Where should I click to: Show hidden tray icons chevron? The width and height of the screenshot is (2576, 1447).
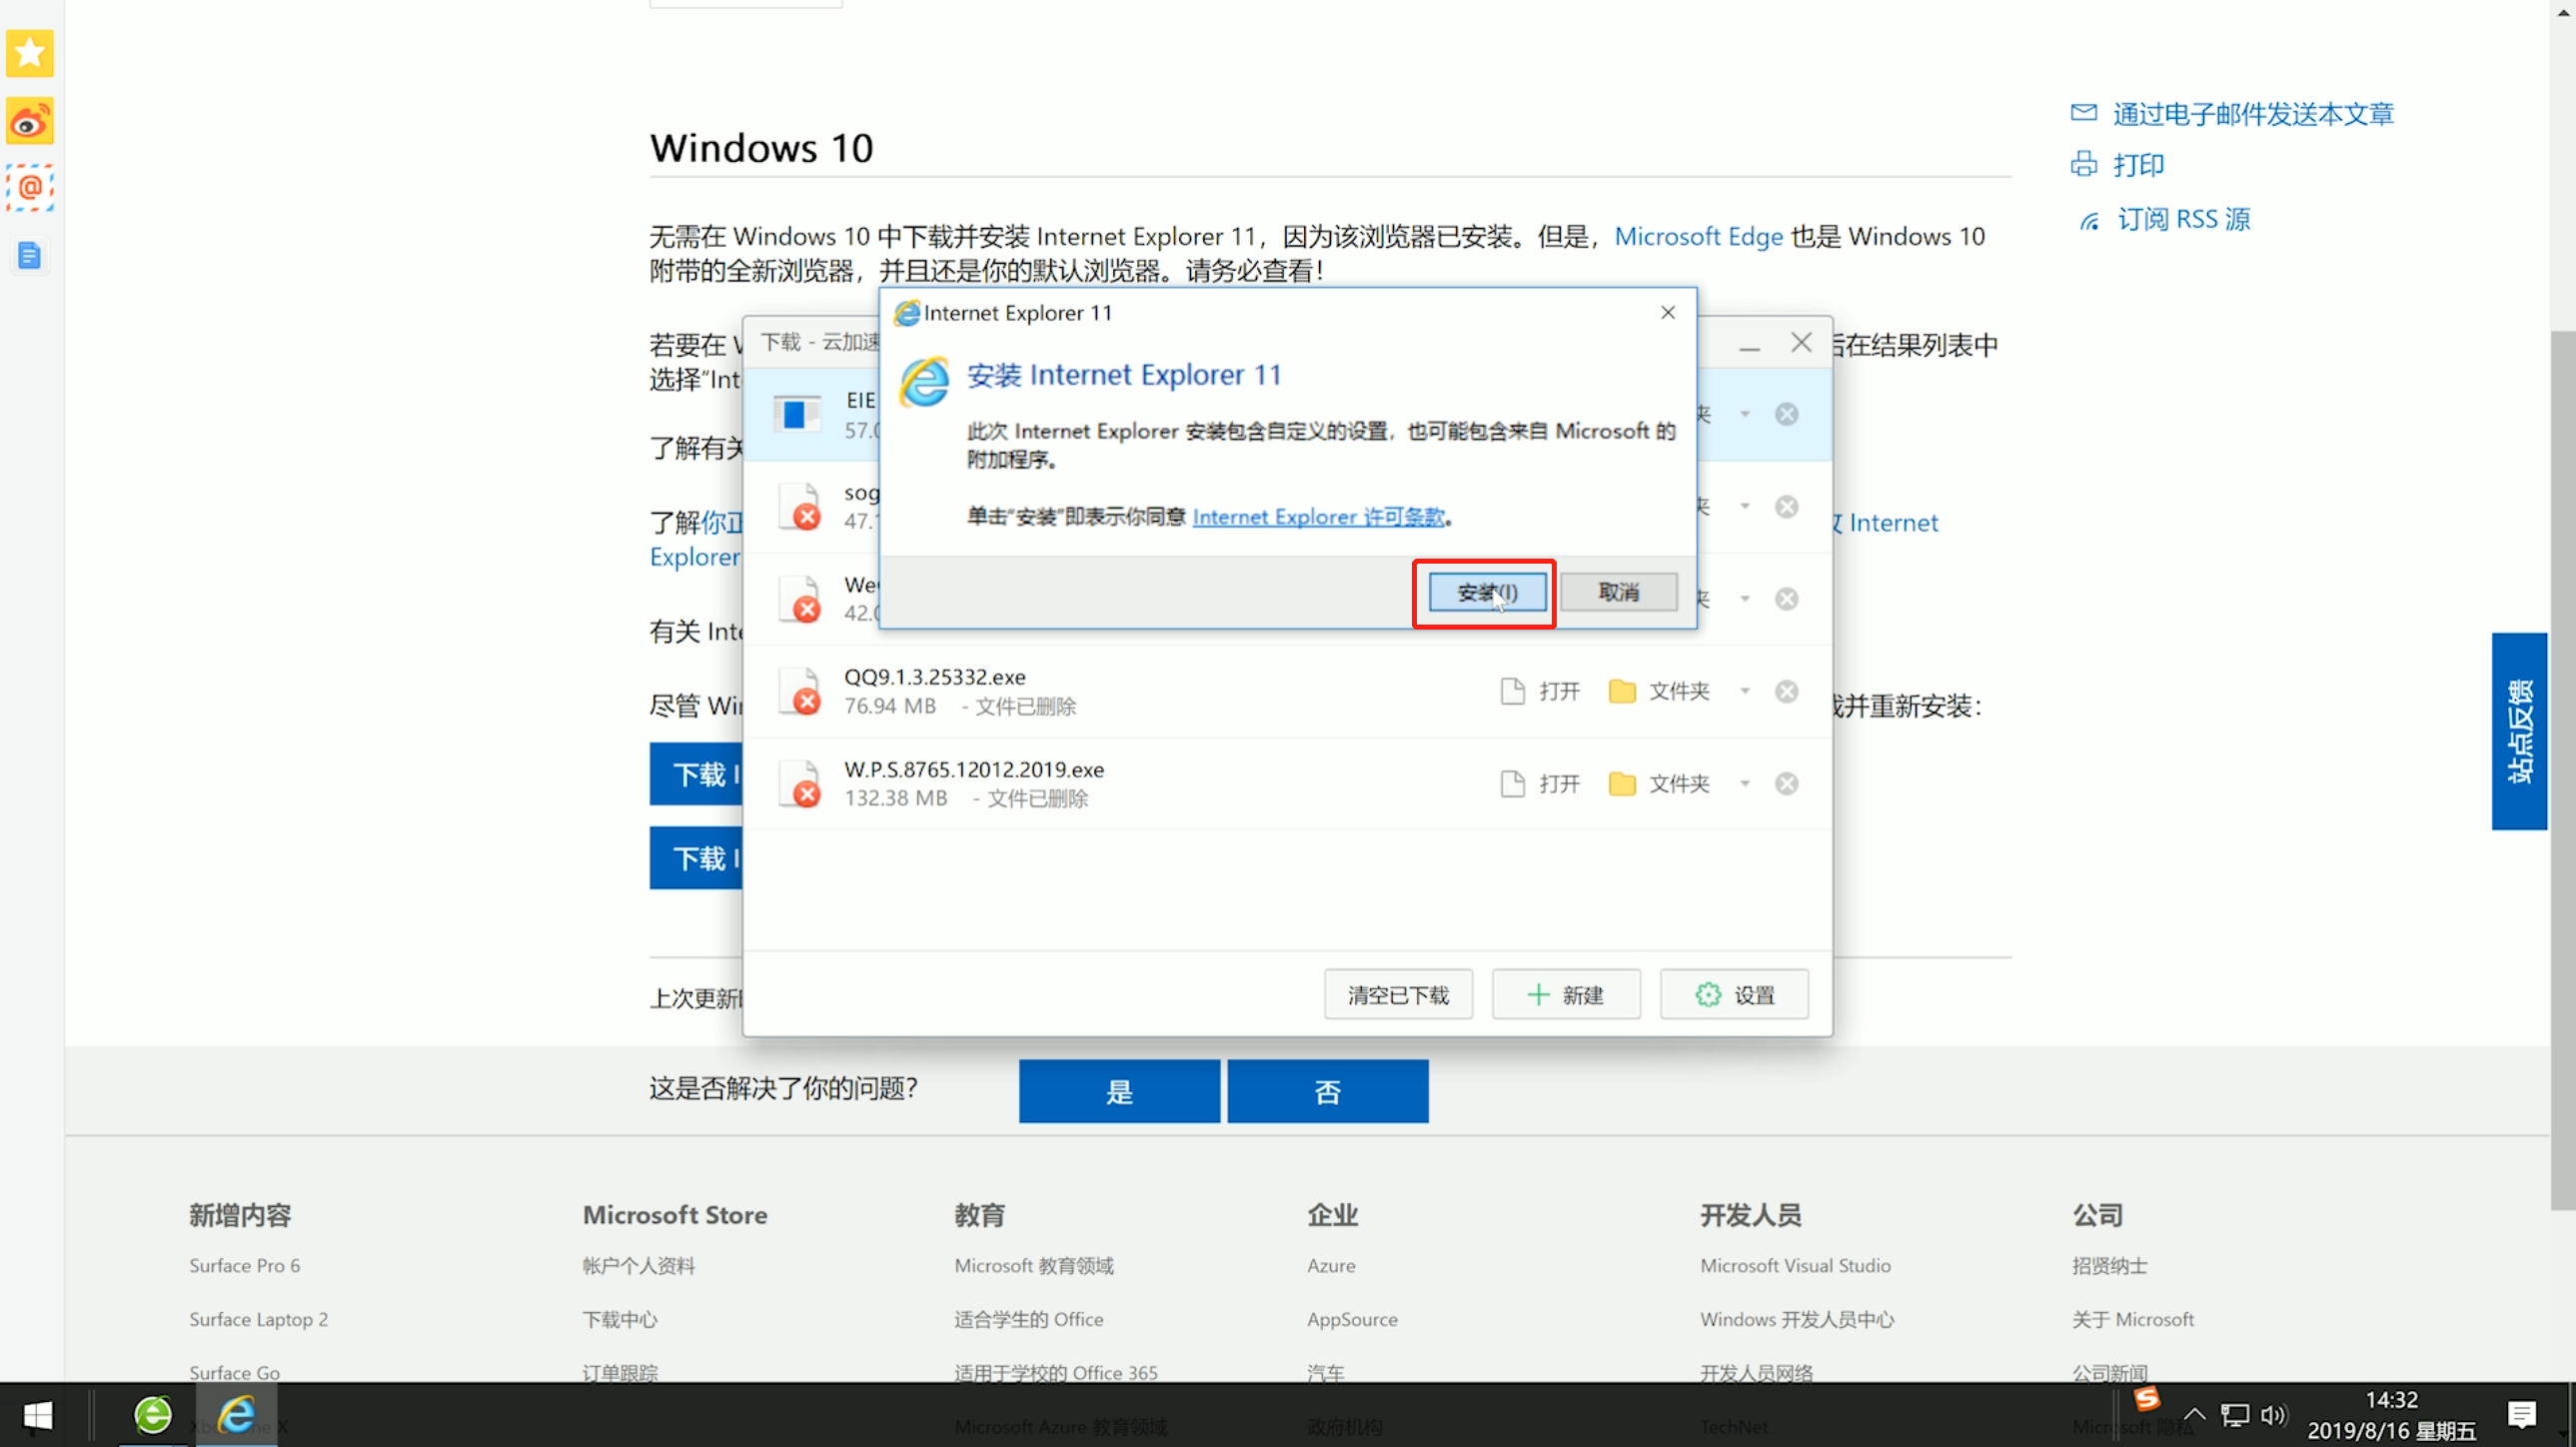(2194, 1415)
